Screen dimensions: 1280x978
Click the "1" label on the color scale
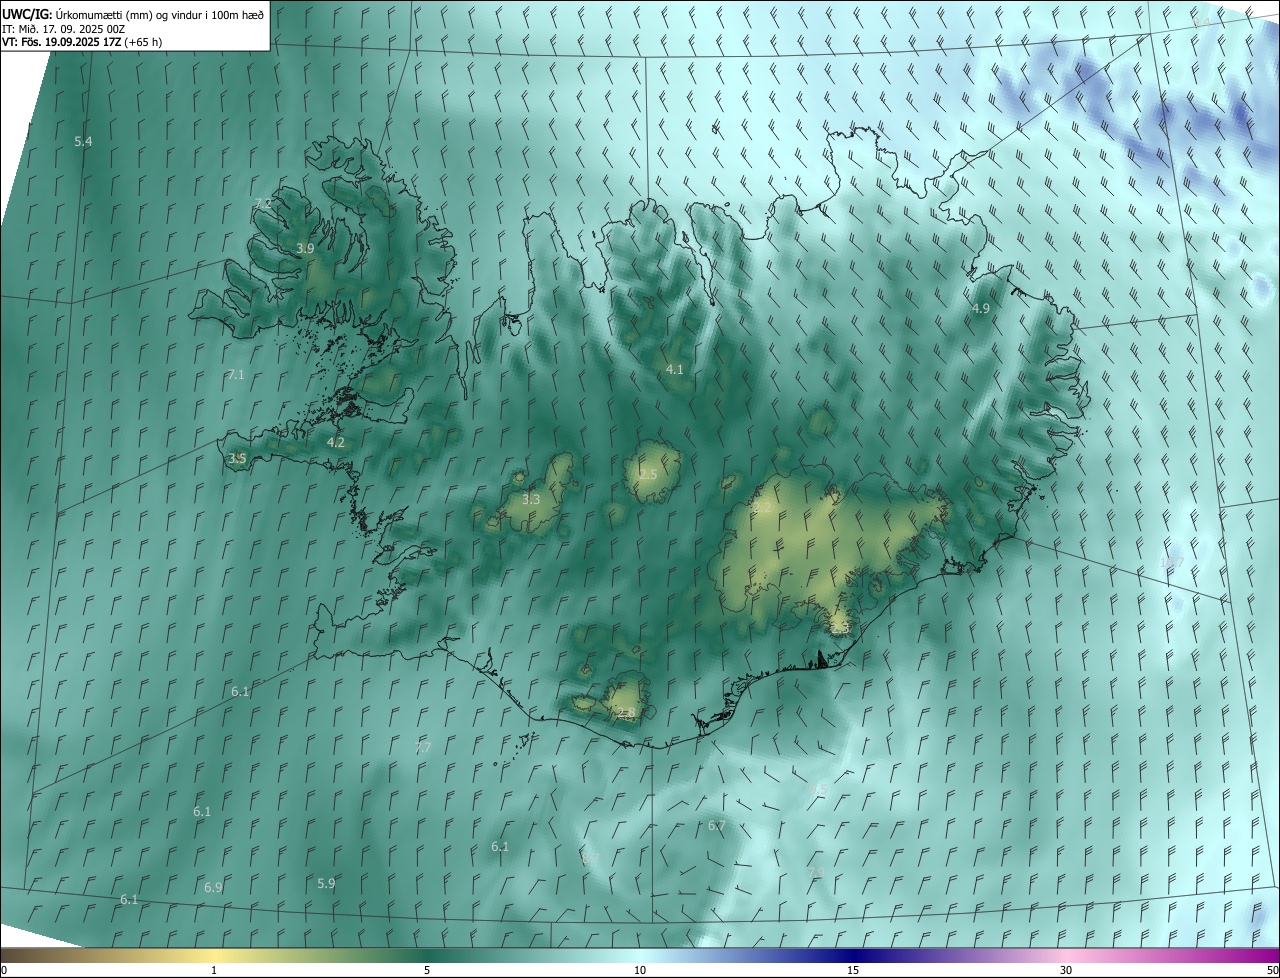(214, 970)
